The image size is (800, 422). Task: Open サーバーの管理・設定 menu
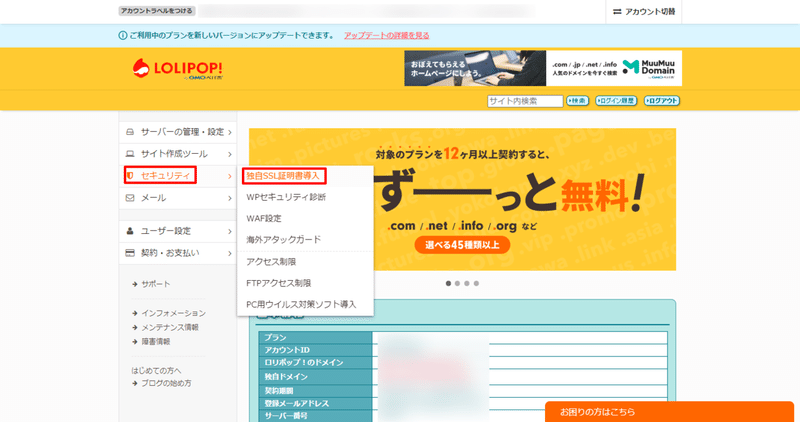(x=178, y=132)
